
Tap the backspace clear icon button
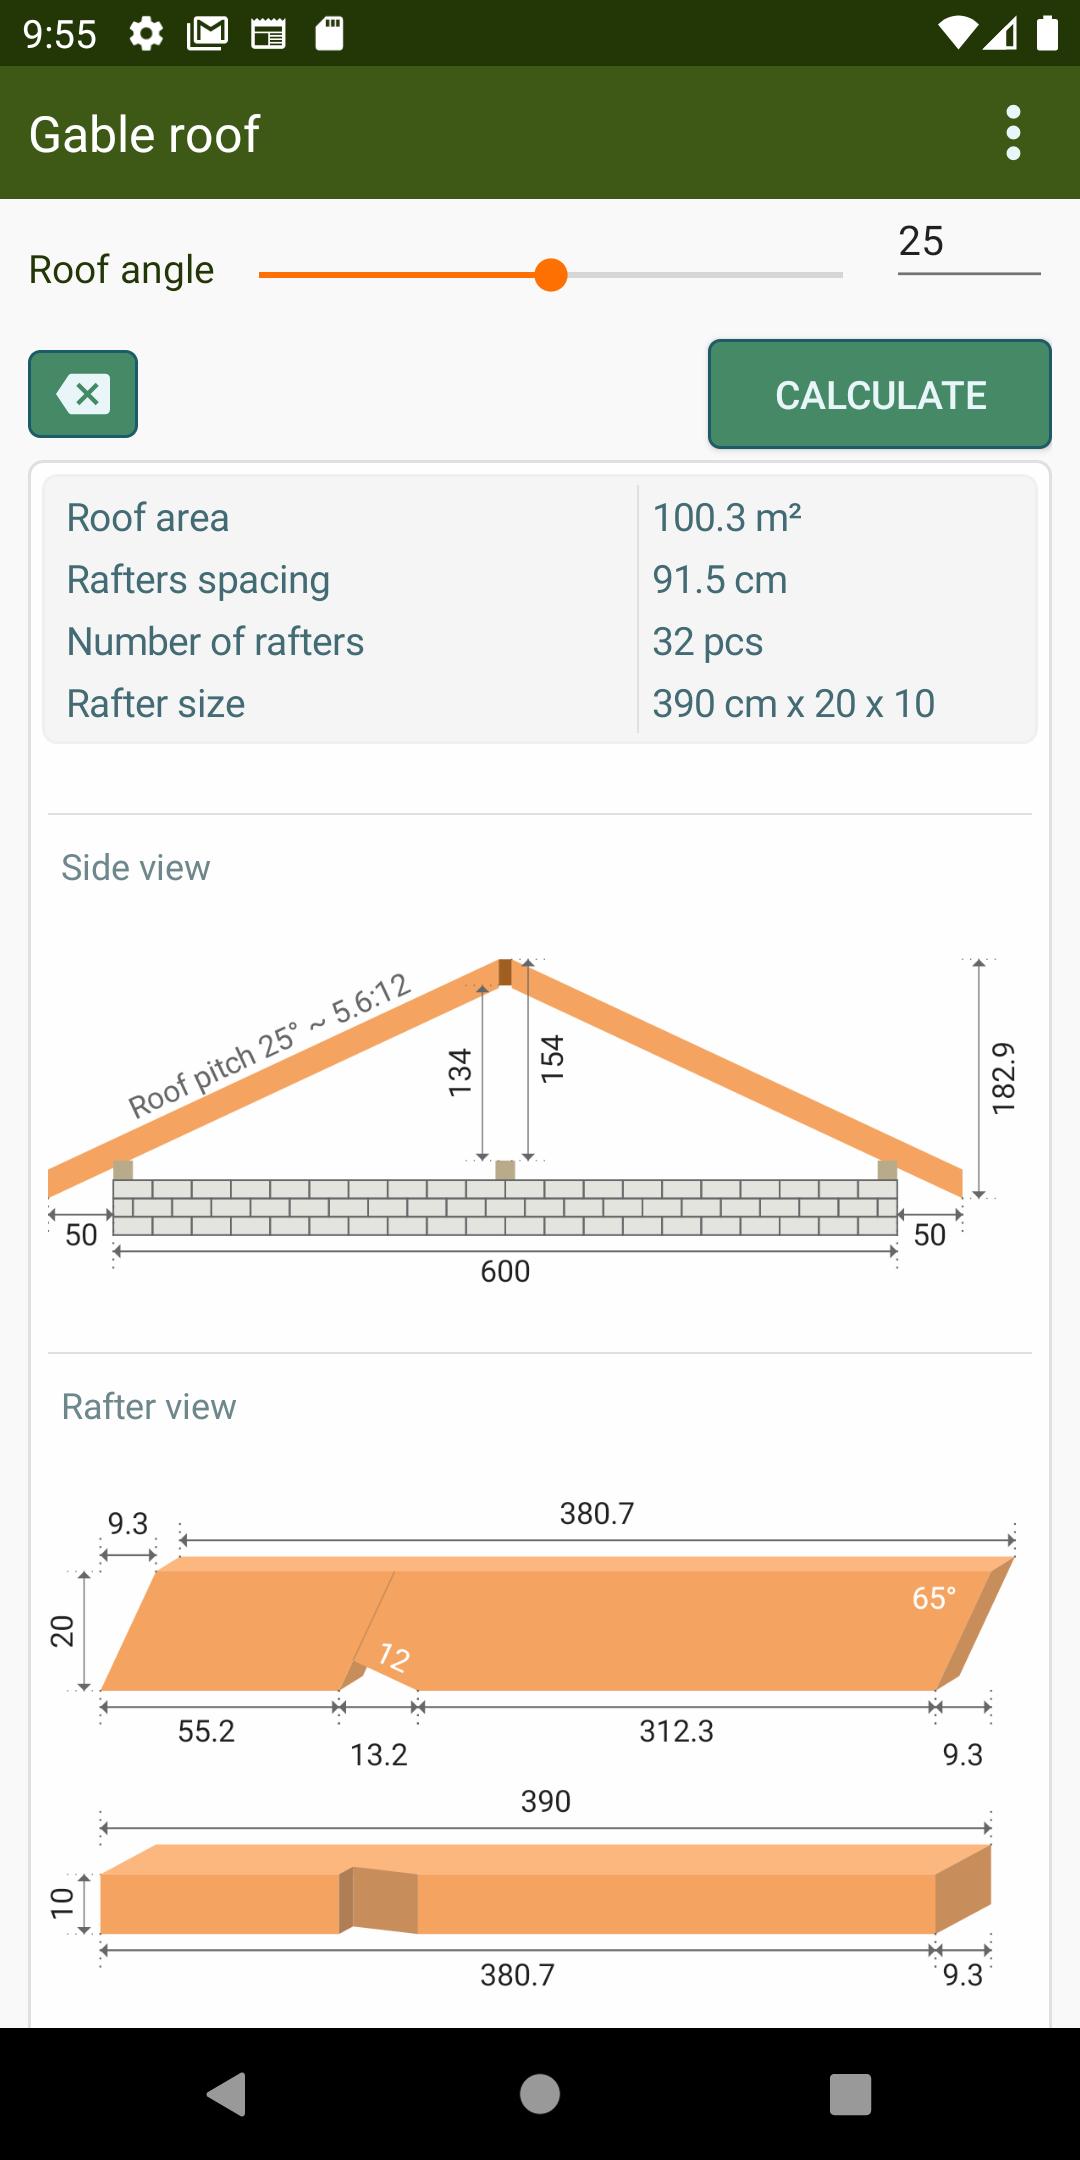coord(83,394)
